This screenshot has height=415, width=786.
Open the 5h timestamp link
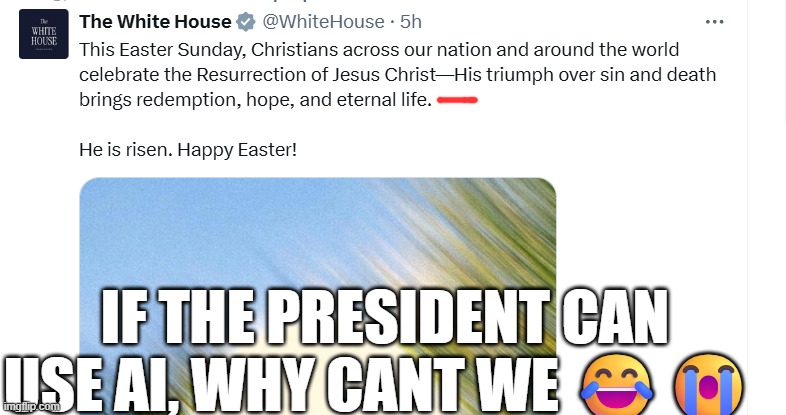pyautogui.click(x=411, y=22)
